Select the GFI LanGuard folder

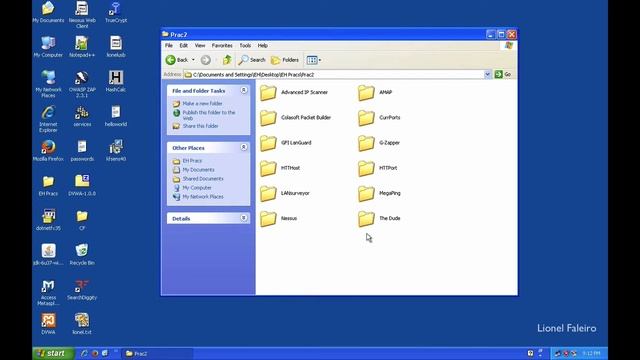286,143
